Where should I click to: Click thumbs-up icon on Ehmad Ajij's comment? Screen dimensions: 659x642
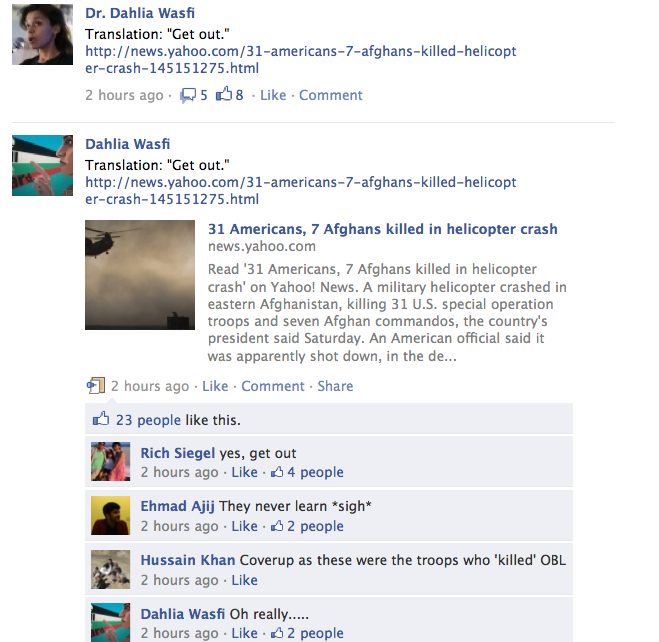tap(277, 526)
